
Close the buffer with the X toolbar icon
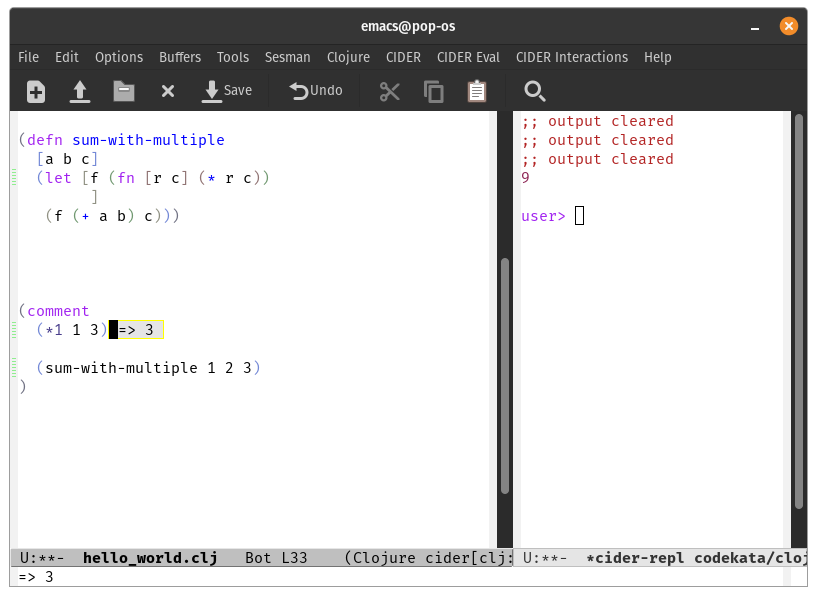[x=168, y=92]
